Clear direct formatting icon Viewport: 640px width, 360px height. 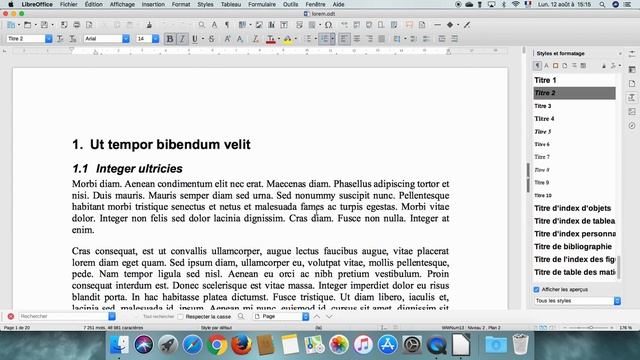tap(255, 39)
